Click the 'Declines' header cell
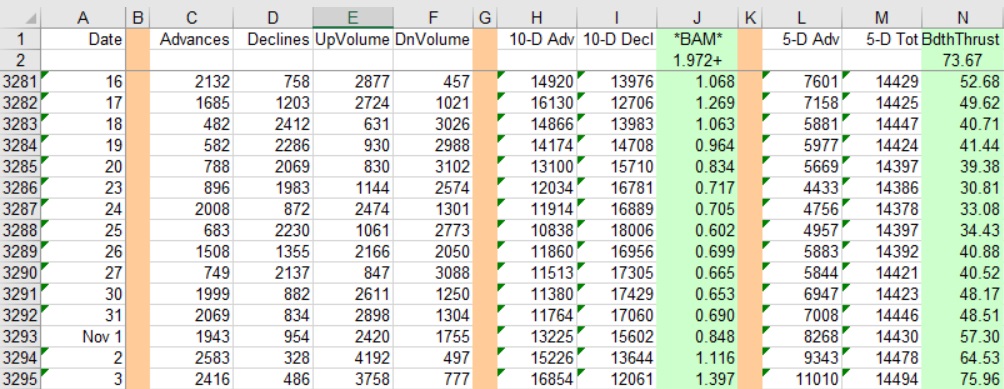The width and height of the screenshot is (1004, 389). (273, 39)
